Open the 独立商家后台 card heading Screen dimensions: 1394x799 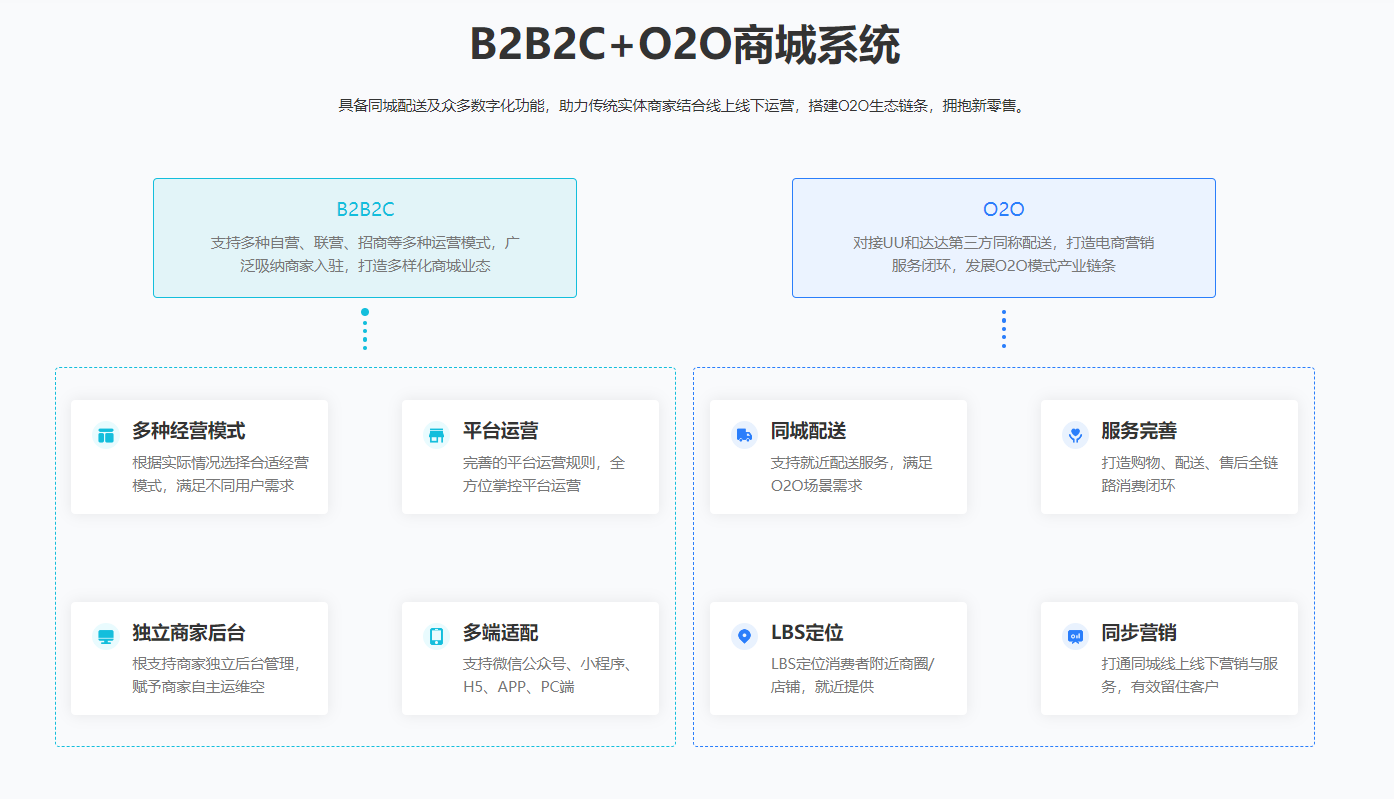click(189, 633)
